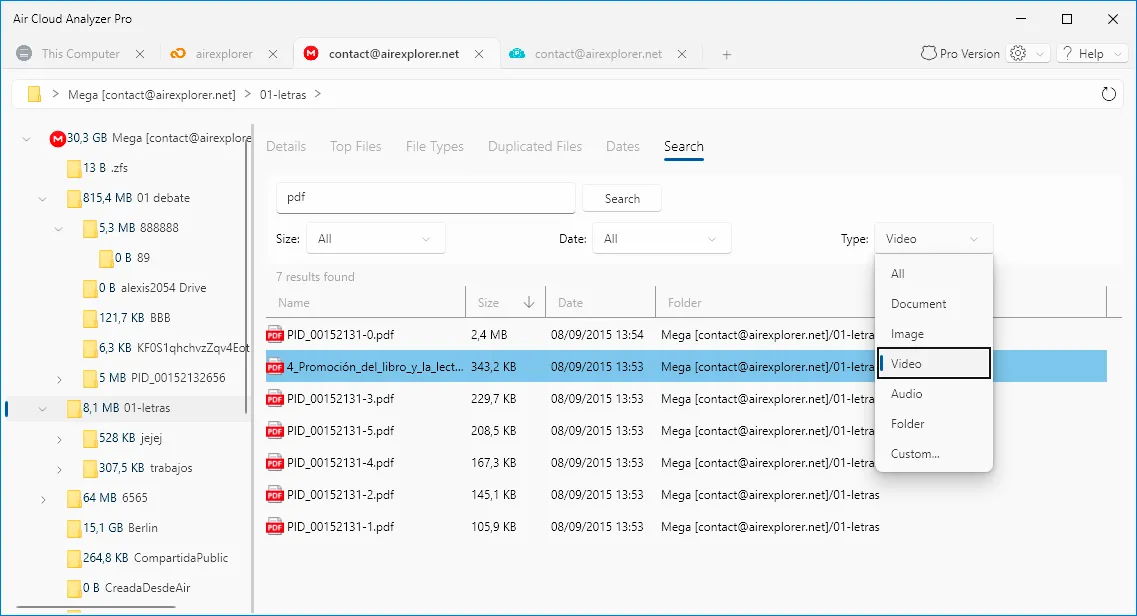Open the settings dropdown arrow
Screen dimensions: 1137x616
click(x=1040, y=54)
